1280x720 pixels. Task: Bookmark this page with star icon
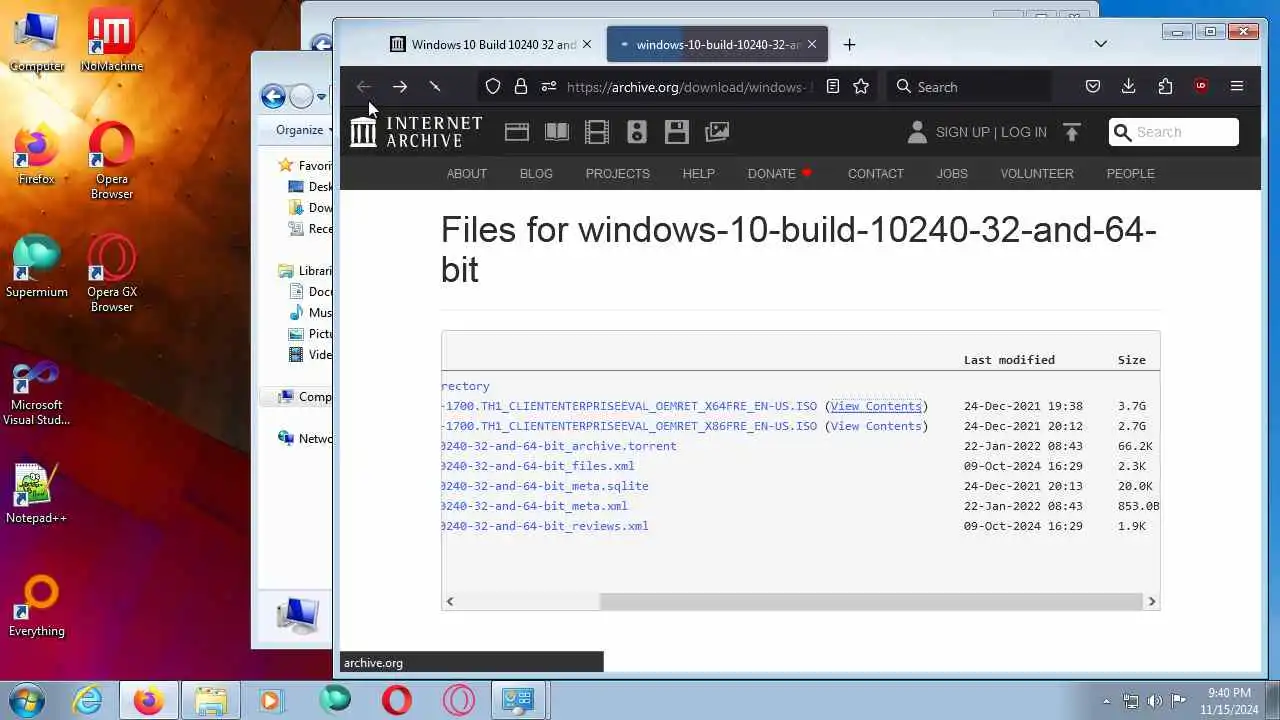tap(861, 87)
